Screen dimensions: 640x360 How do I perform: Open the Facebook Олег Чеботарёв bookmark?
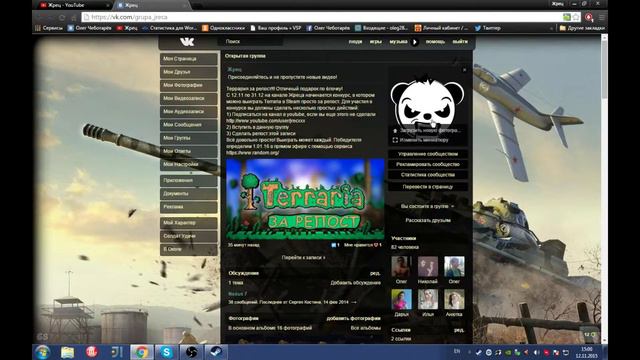(328, 28)
